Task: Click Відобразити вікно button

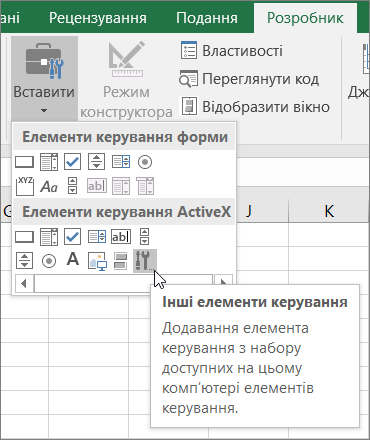Action: point(255,107)
